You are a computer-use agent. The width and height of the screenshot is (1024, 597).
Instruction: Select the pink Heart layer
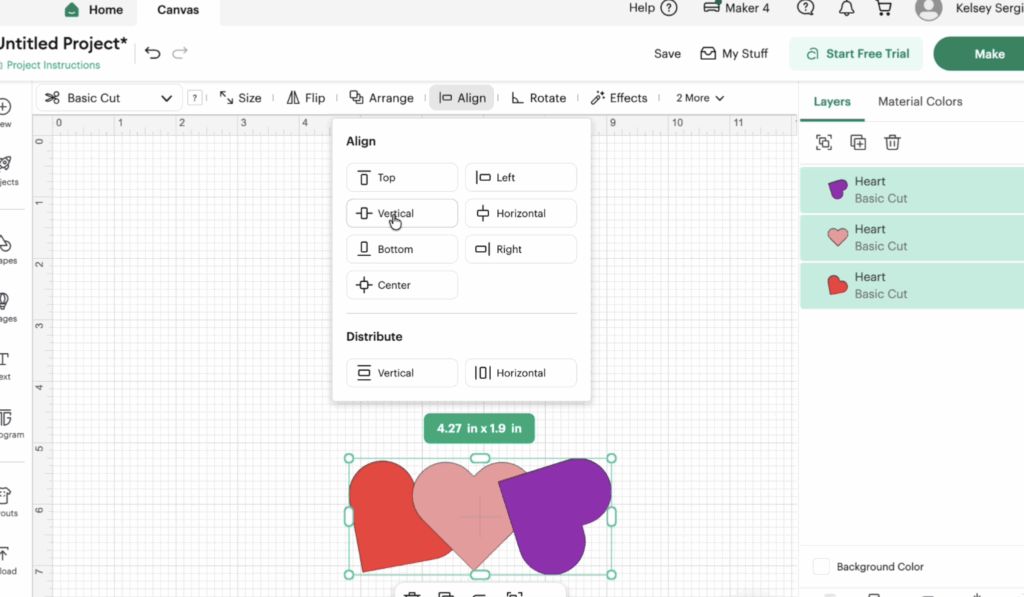[x=912, y=238]
